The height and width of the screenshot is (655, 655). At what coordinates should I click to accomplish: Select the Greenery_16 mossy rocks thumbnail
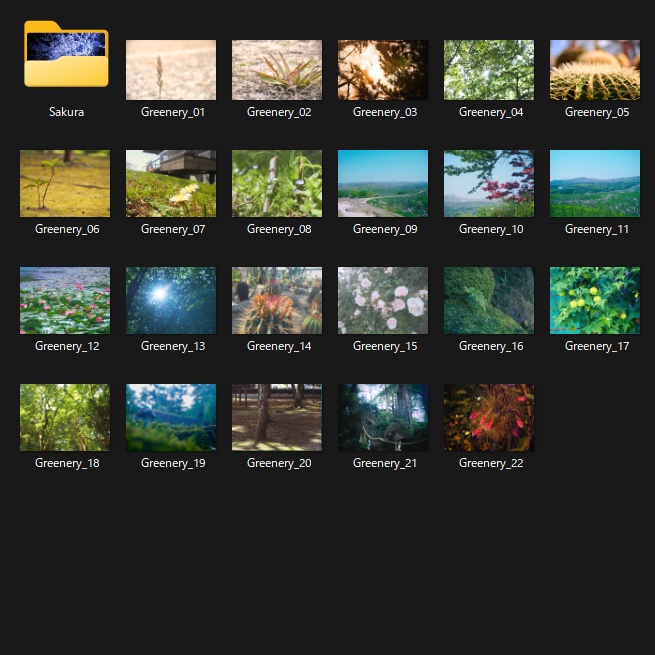489,300
